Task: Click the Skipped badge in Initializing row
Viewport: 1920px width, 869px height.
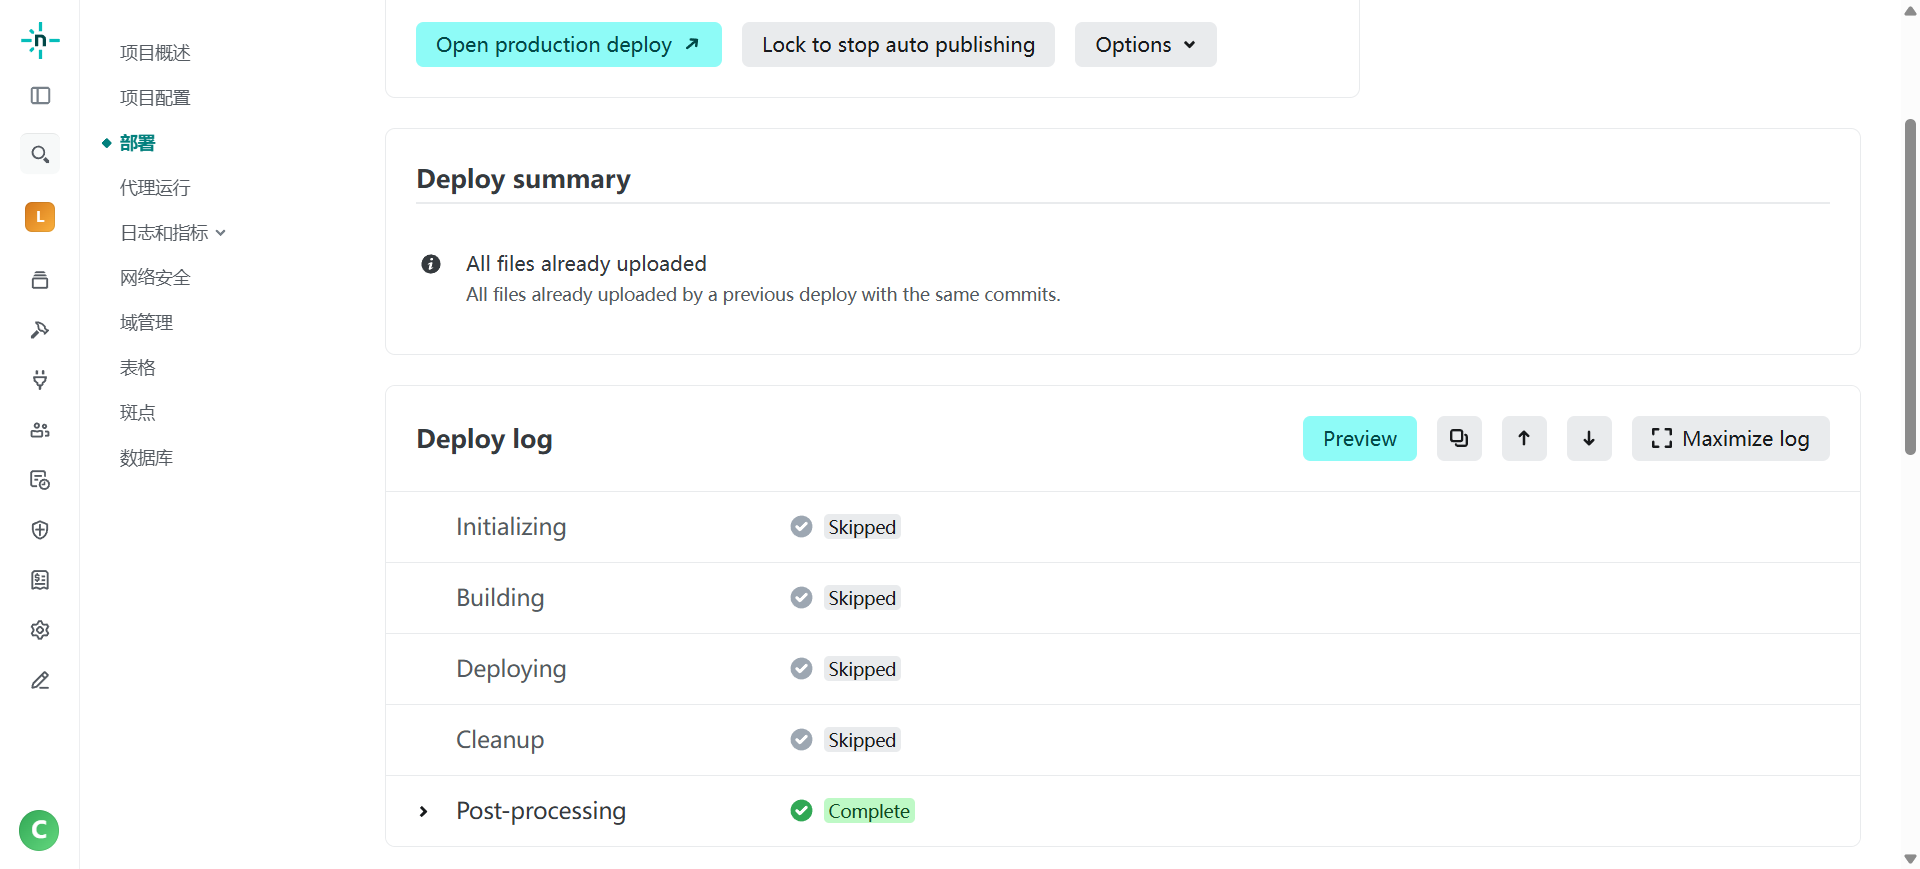Action: (862, 527)
